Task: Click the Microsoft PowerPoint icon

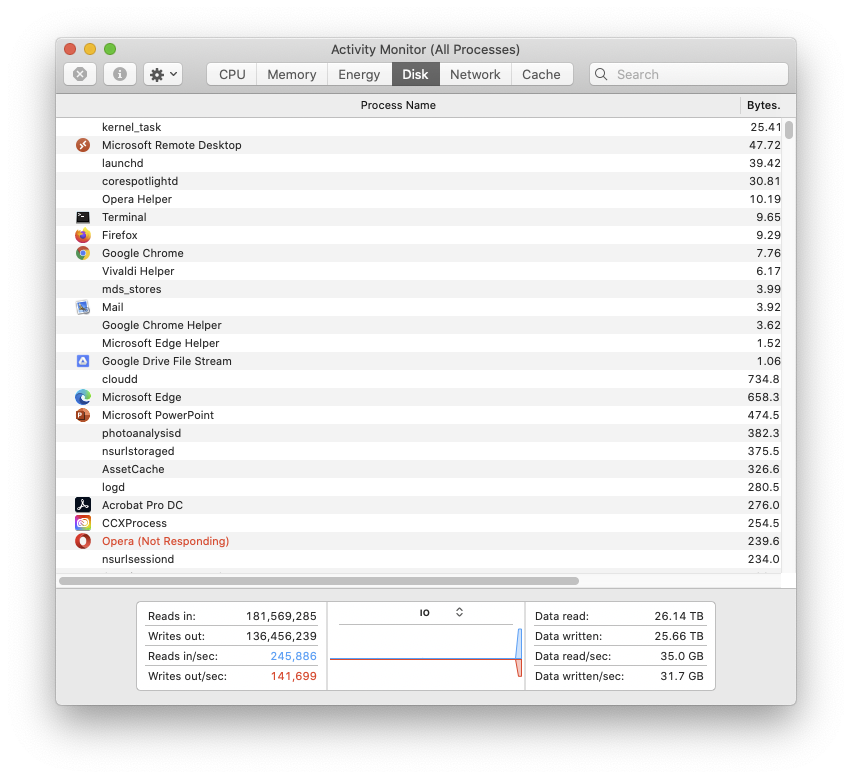Action: 83,415
